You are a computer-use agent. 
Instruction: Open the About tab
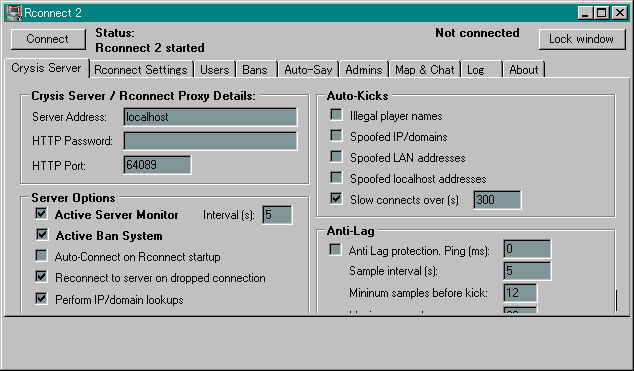524,70
